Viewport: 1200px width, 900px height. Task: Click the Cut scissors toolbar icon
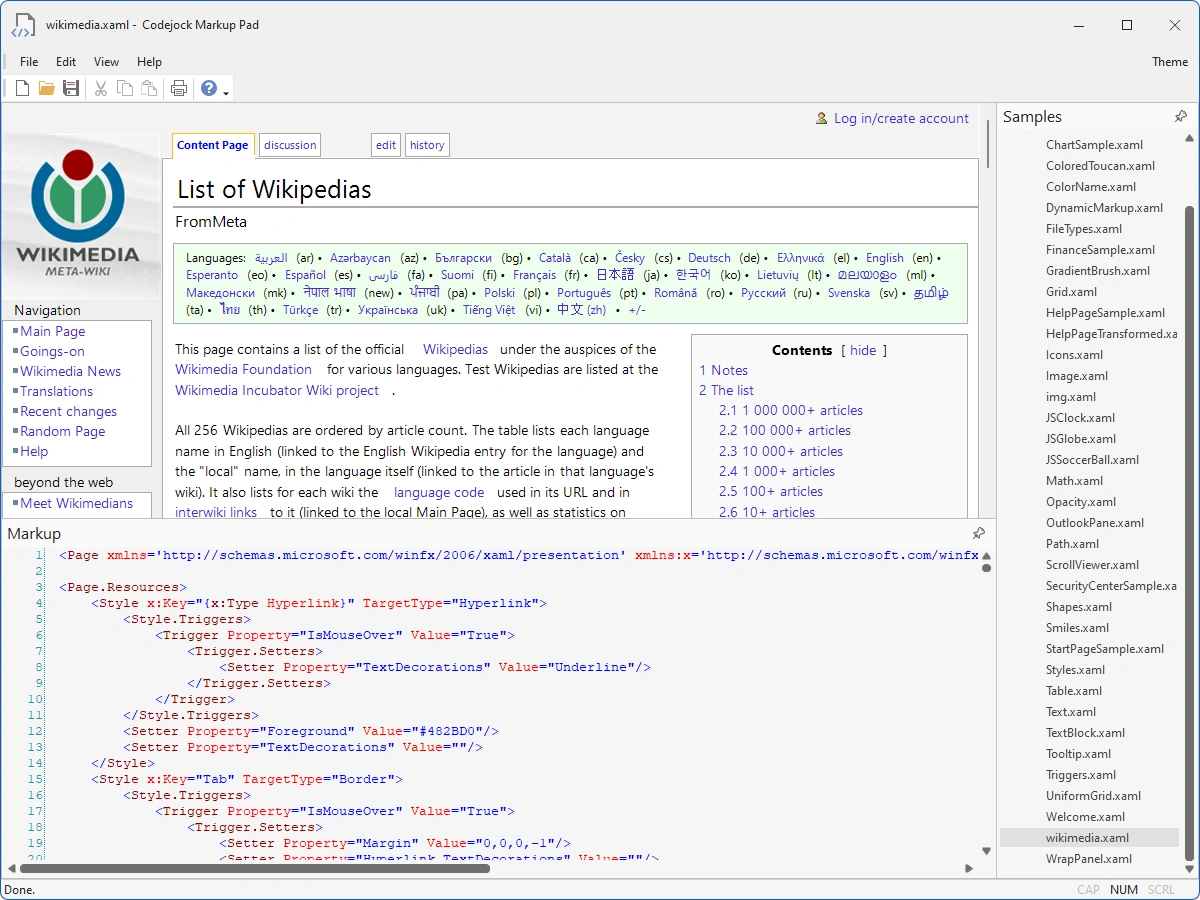tap(101, 88)
